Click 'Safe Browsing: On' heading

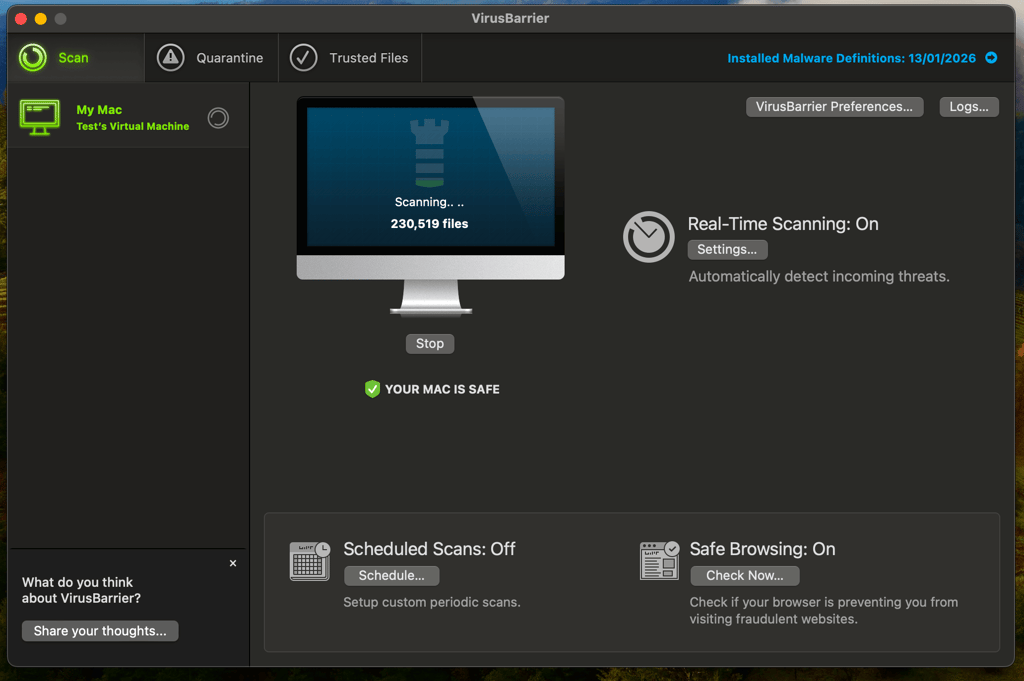762,549
